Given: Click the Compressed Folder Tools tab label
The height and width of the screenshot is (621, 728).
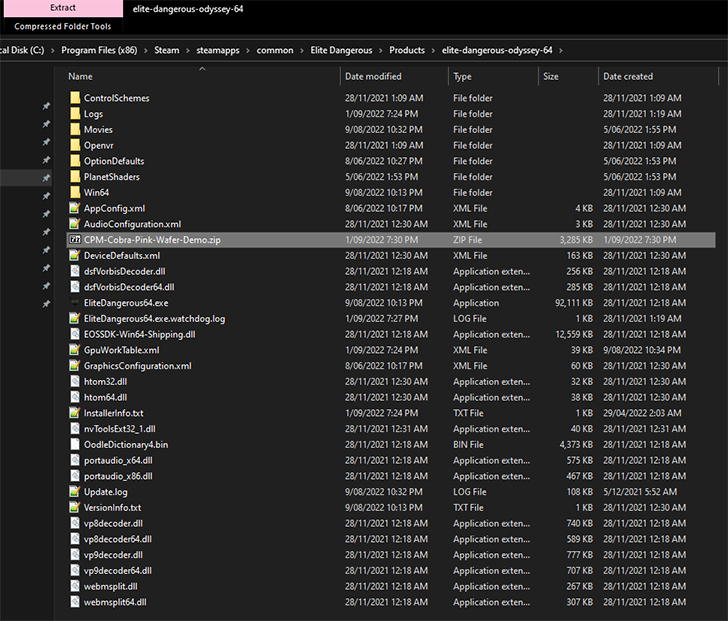Looking at the screenshot, I should [x=63, y=26].
